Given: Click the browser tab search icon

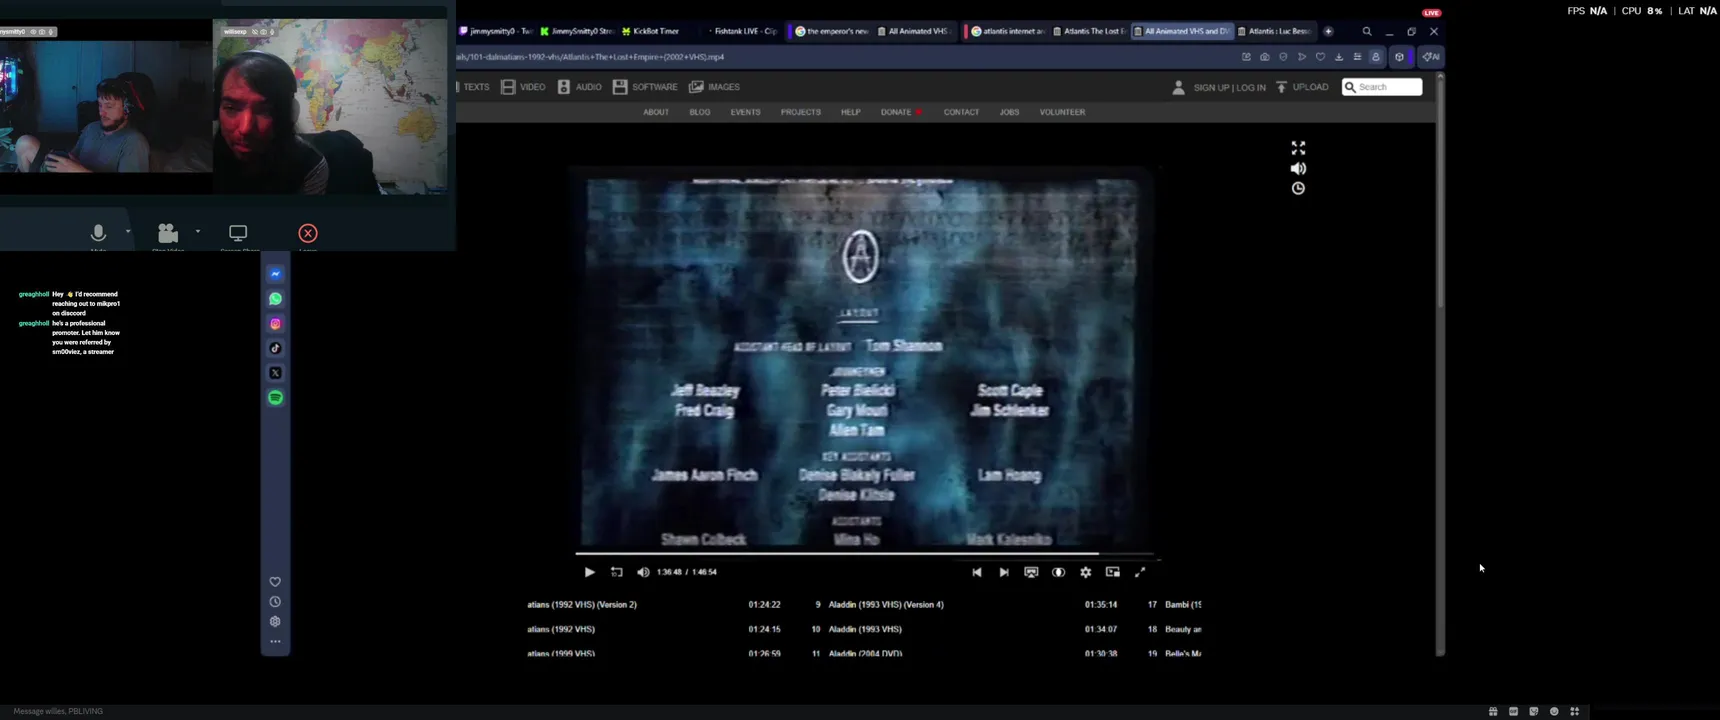Looking at the screenshot, I should [1367, 31].
